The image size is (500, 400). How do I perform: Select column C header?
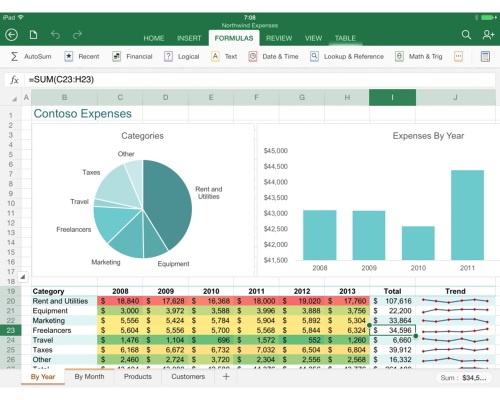(x=120, y=97)
